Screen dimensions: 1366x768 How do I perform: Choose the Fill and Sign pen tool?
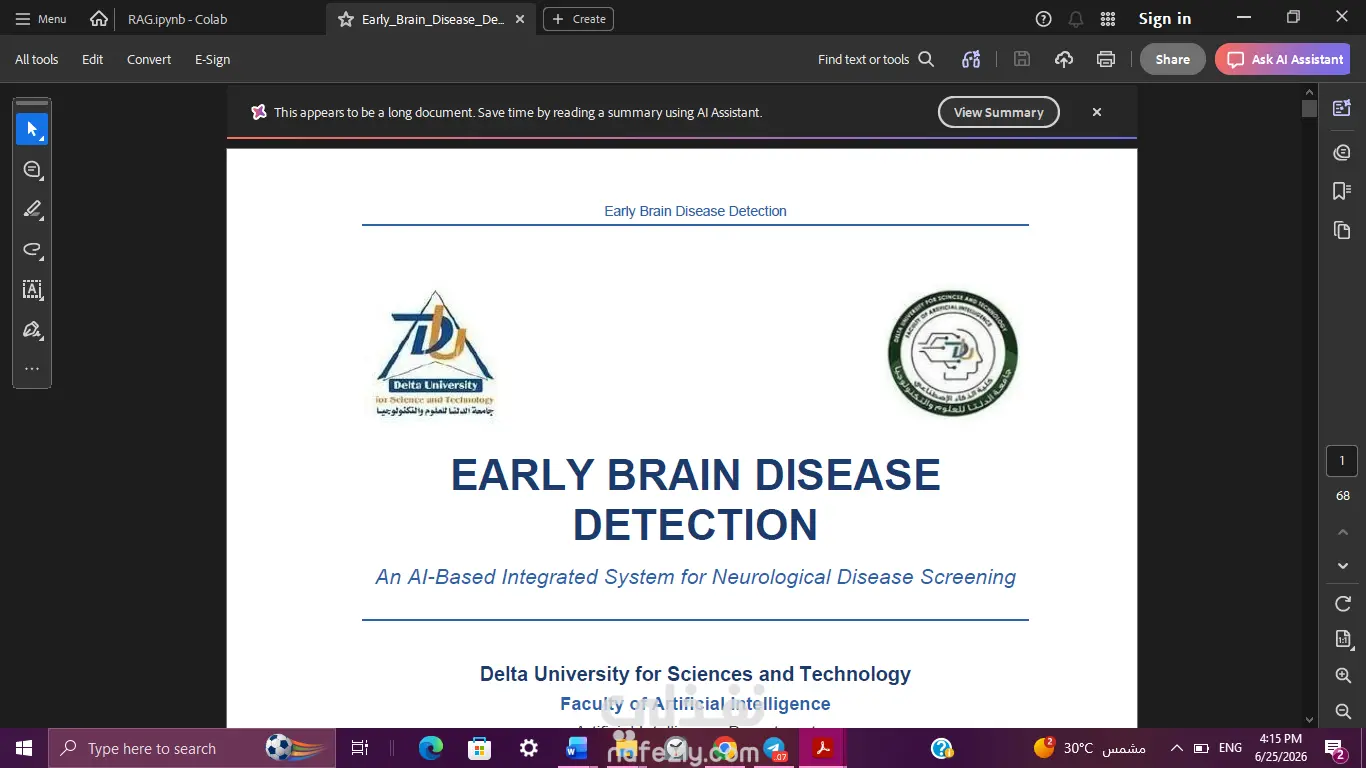click(32, 329)
